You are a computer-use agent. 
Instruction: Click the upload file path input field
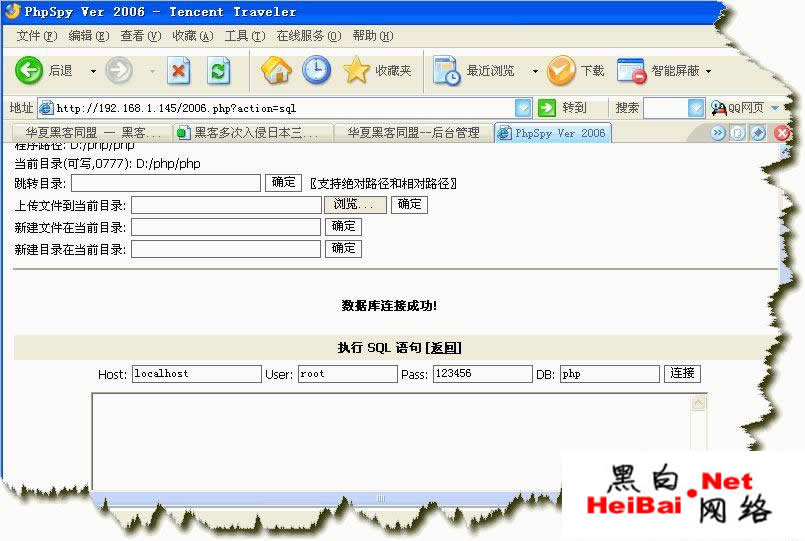click(226, 205)
